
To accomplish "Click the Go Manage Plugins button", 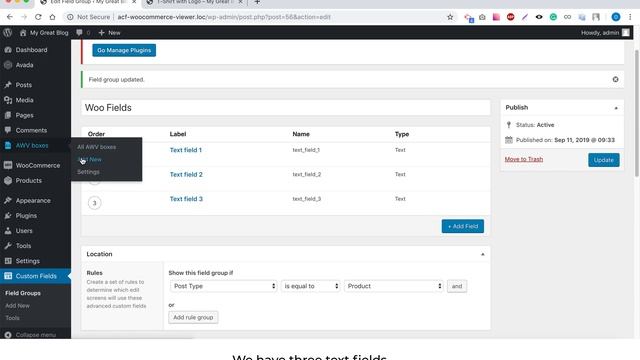I will [124, 50].
